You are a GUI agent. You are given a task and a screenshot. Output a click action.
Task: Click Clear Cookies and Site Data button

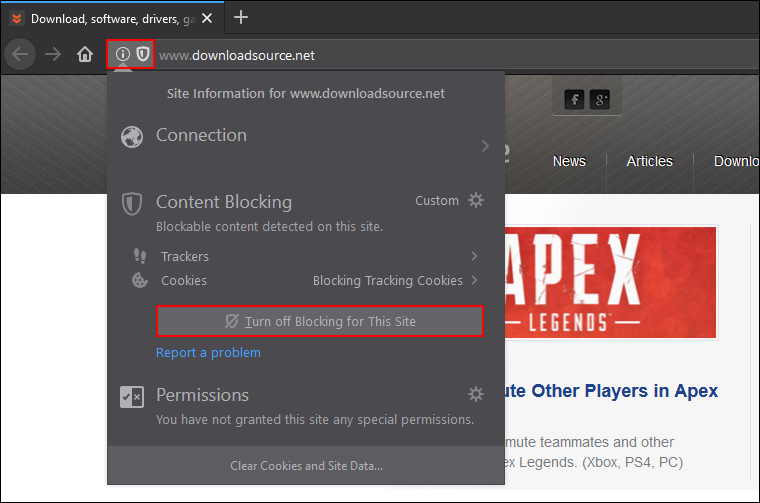[x=306, y=466]
